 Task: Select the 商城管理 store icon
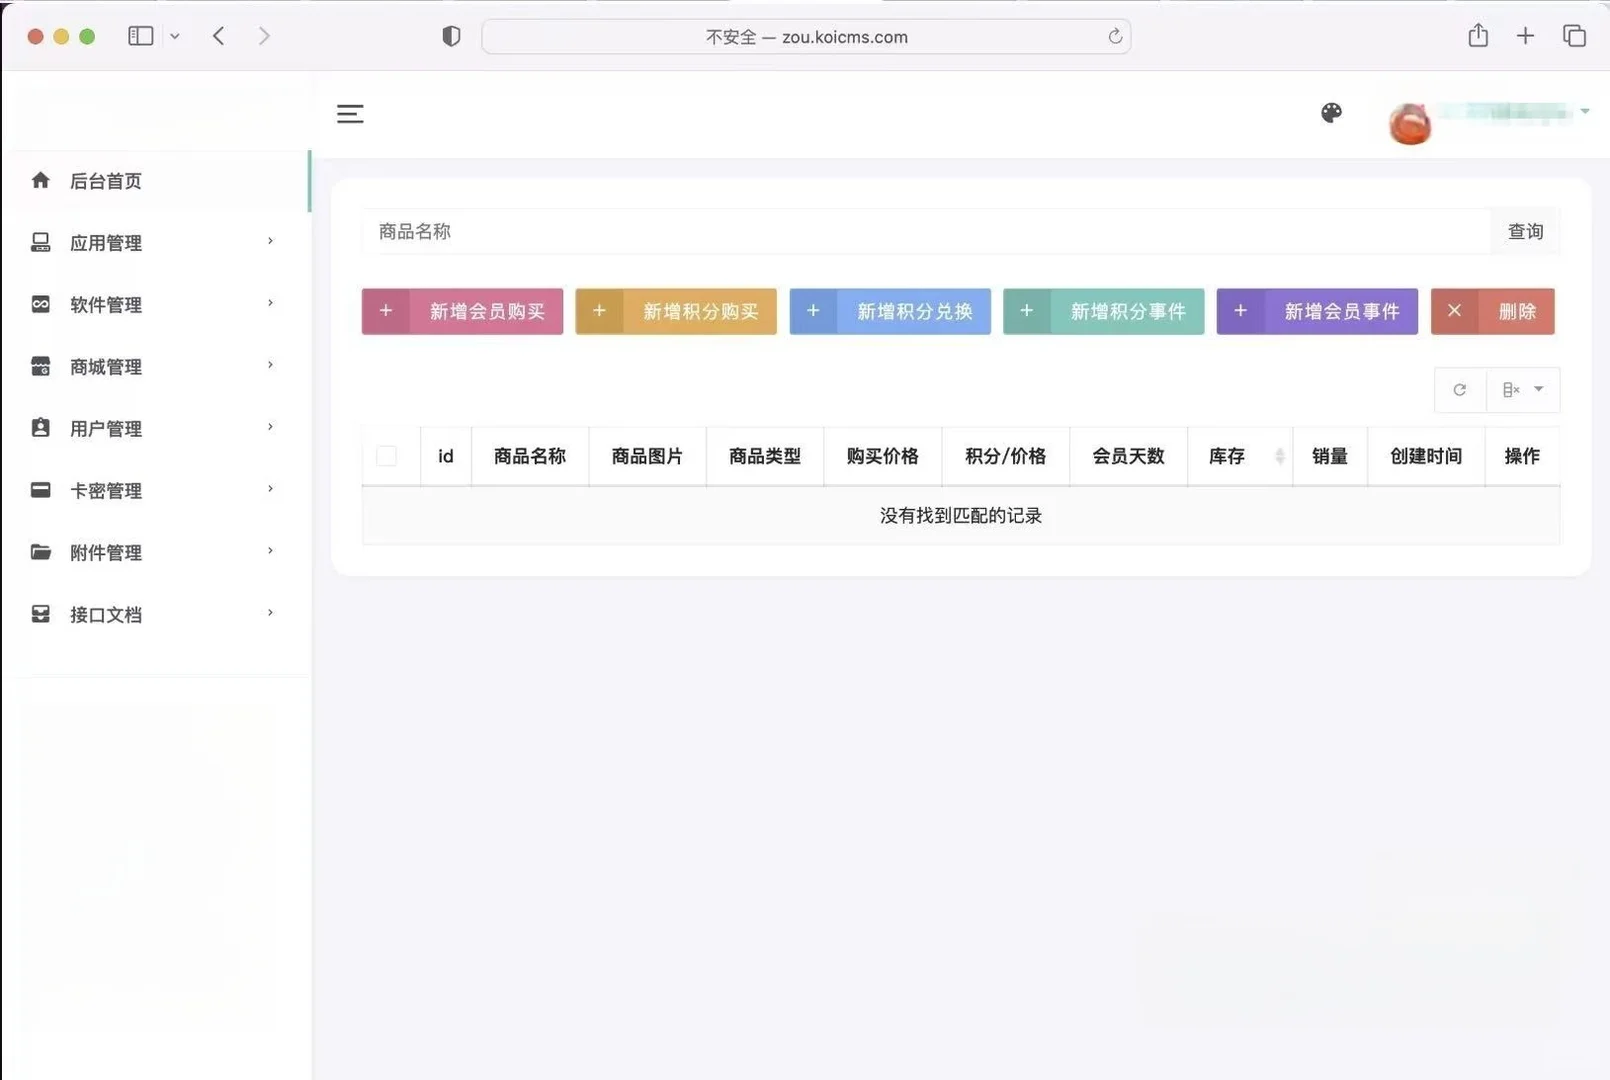(41, 366)
